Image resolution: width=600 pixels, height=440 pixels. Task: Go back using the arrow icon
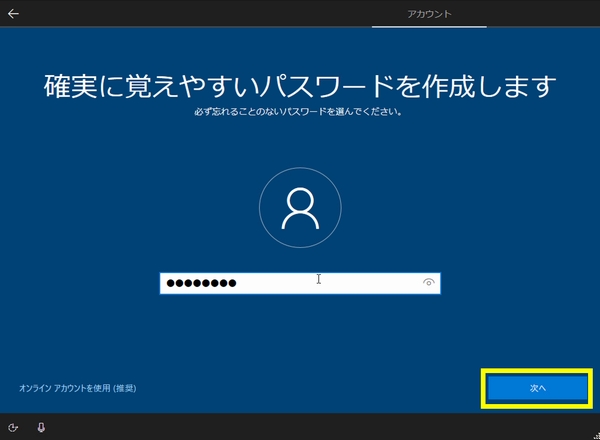click(13, 14)
